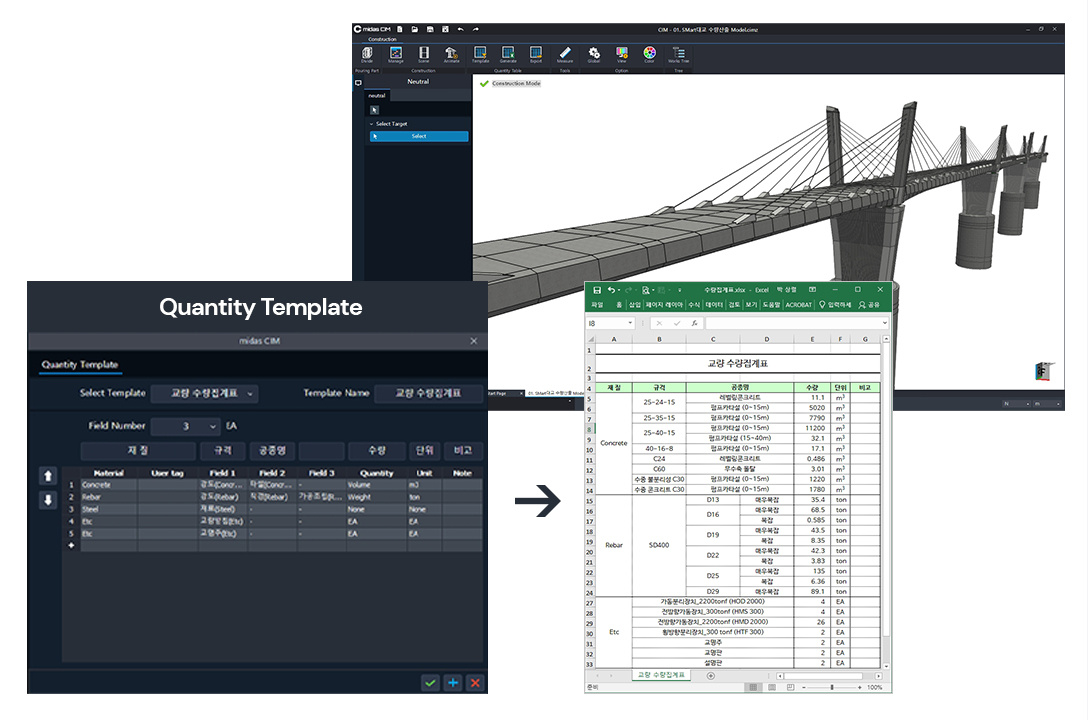The width and height of the screenshot is (1088, 720).
Task: Select the 교량 수량집계표 sheet tab
Action: click(661, 675)
